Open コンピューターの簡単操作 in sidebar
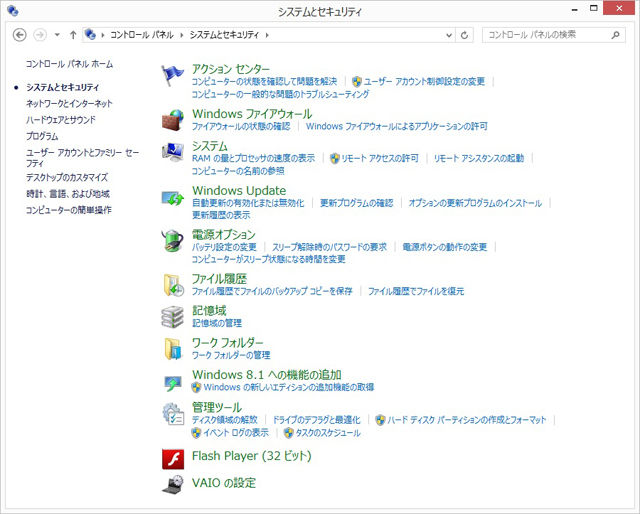 (x=69, y=210)
